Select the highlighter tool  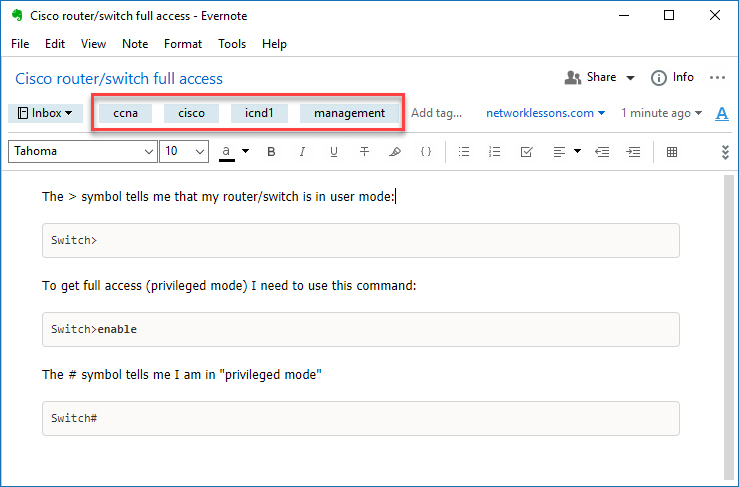click(395, 152)
